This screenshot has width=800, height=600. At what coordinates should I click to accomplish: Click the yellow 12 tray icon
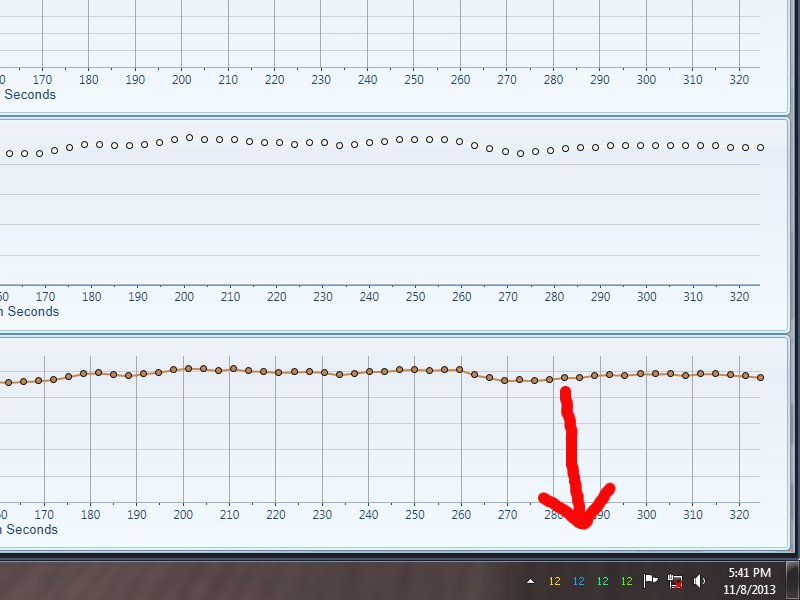[x=554, y=581]
